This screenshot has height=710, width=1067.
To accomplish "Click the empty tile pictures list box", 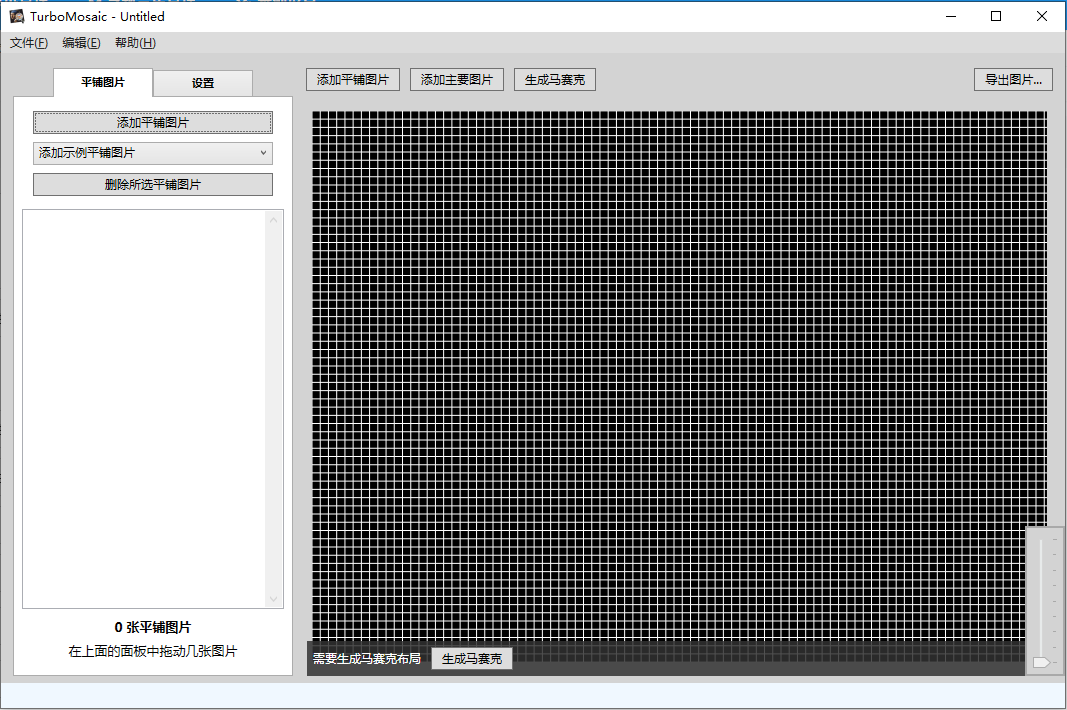I will coord(153,409).
